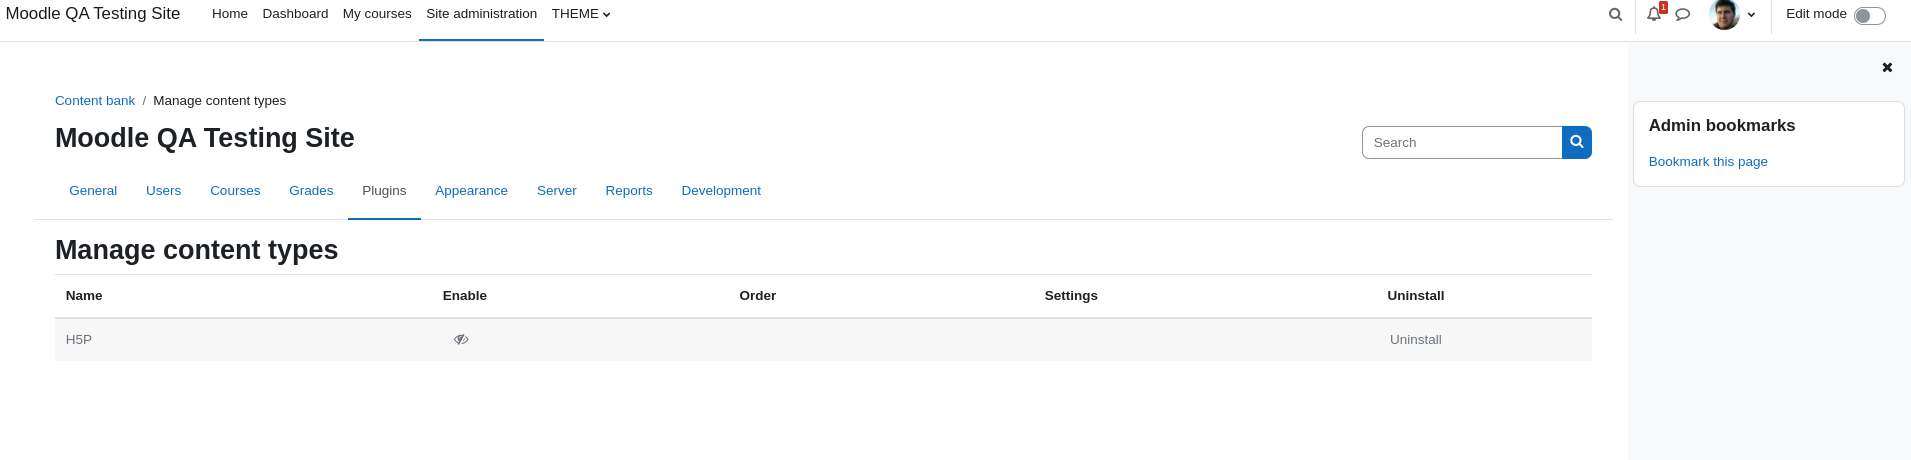Open search via top navbar magnifier icon
The width and height of the screenshot is (1911, 460).
1615,15
